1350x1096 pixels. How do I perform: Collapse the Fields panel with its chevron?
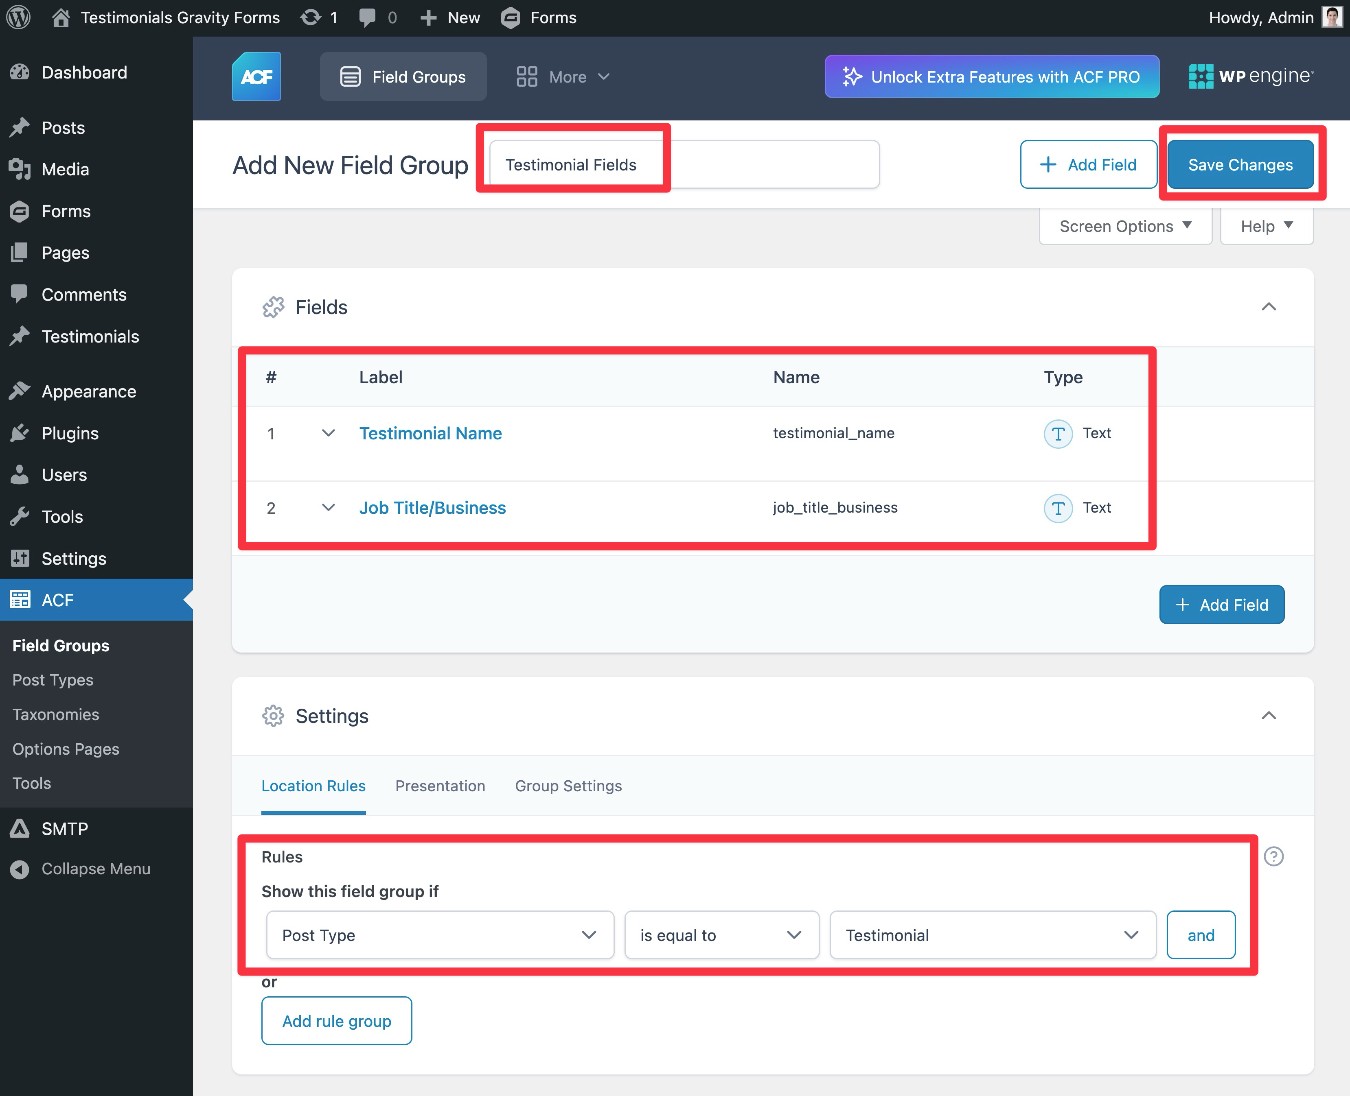click(1268, 307)
